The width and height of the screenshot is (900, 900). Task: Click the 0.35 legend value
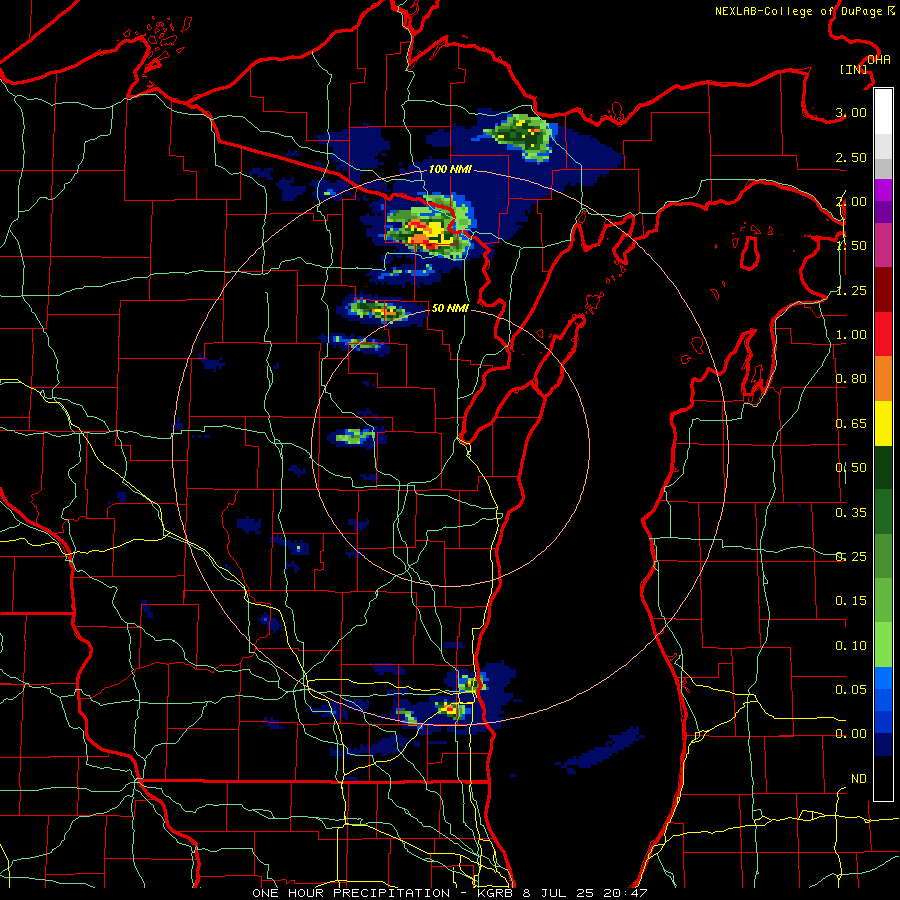tap(851, 513)
